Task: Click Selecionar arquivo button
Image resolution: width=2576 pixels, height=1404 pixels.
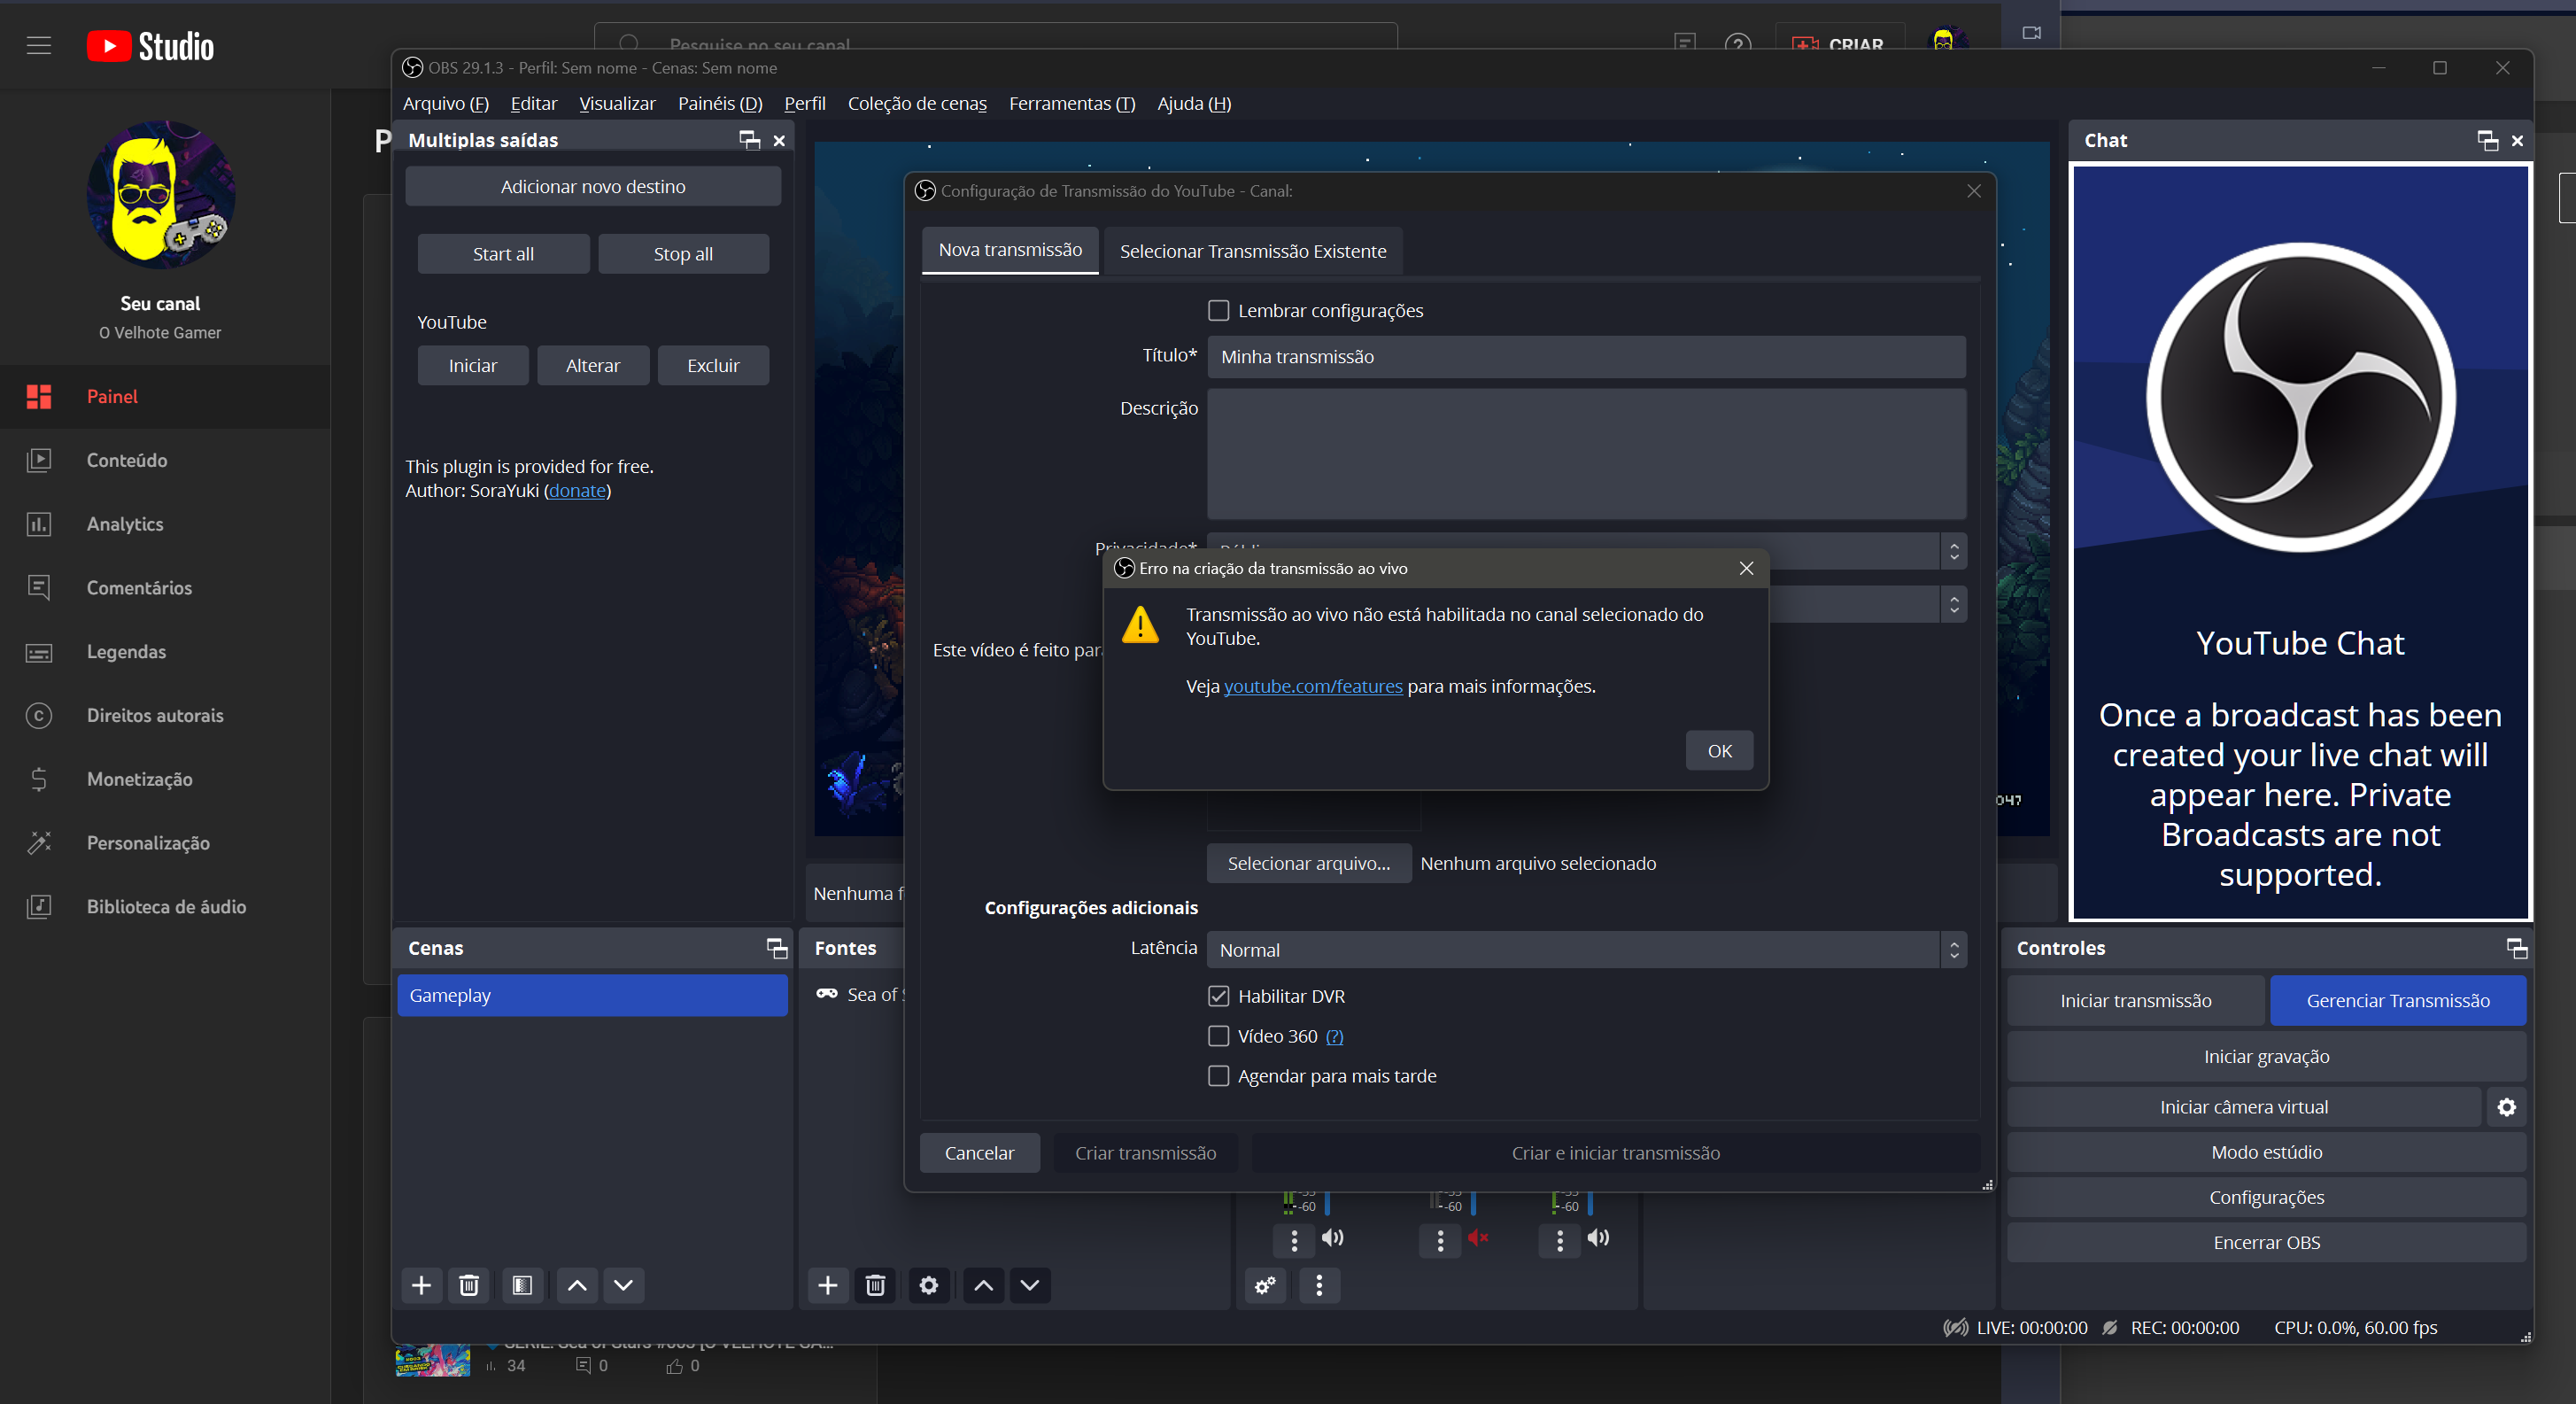Action: [x=1309, y=863]
